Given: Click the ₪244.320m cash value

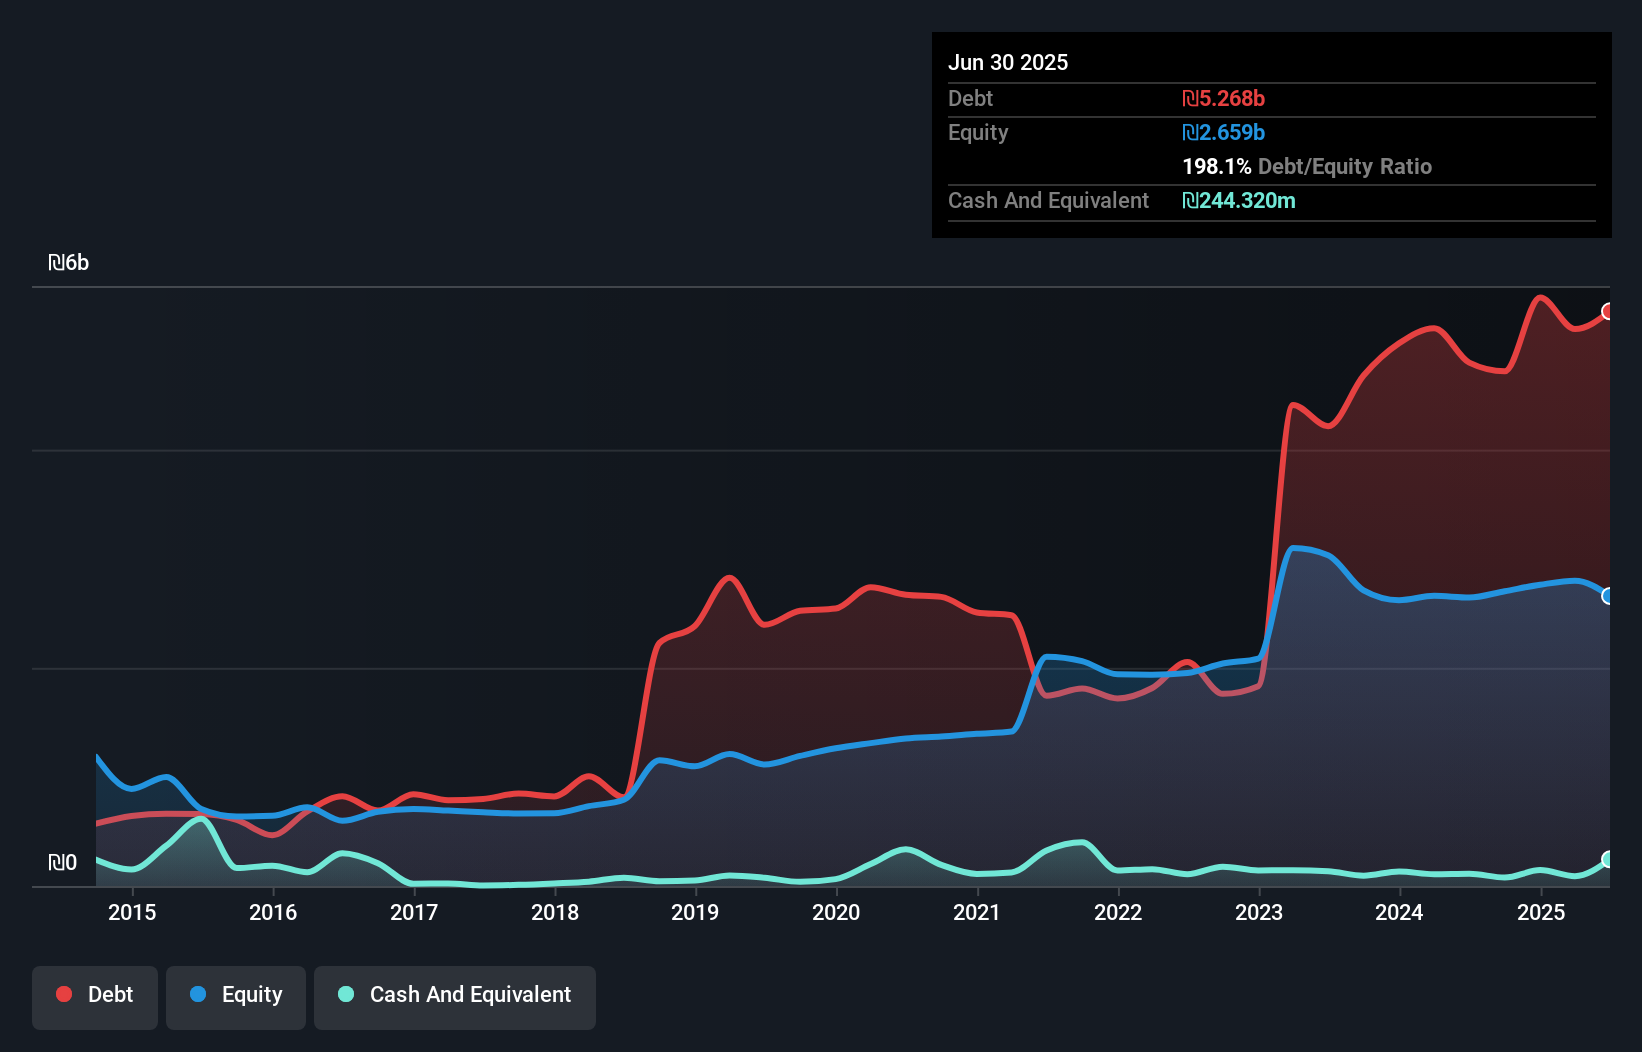Looking at the screenshot, I should point(1239,200).
